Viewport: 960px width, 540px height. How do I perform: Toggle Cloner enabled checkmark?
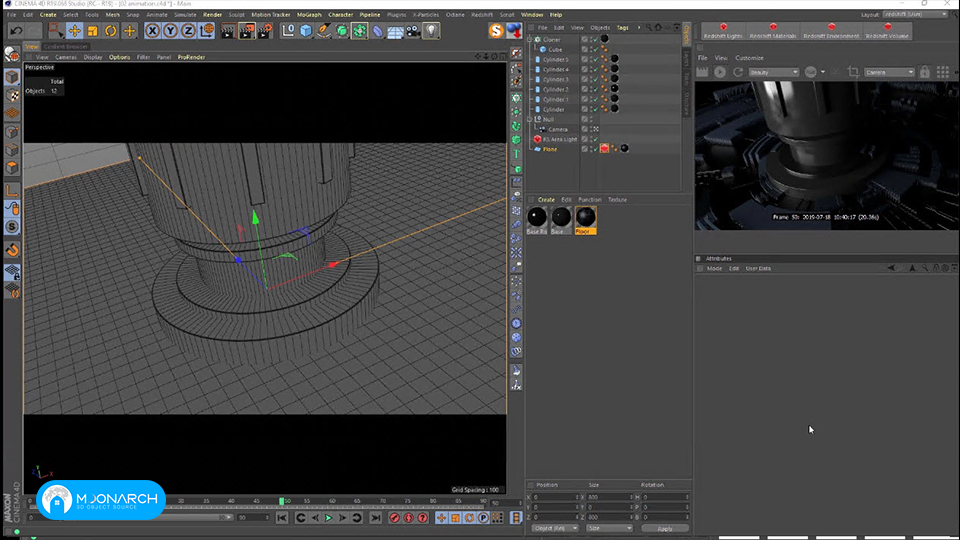click(594, 40)
